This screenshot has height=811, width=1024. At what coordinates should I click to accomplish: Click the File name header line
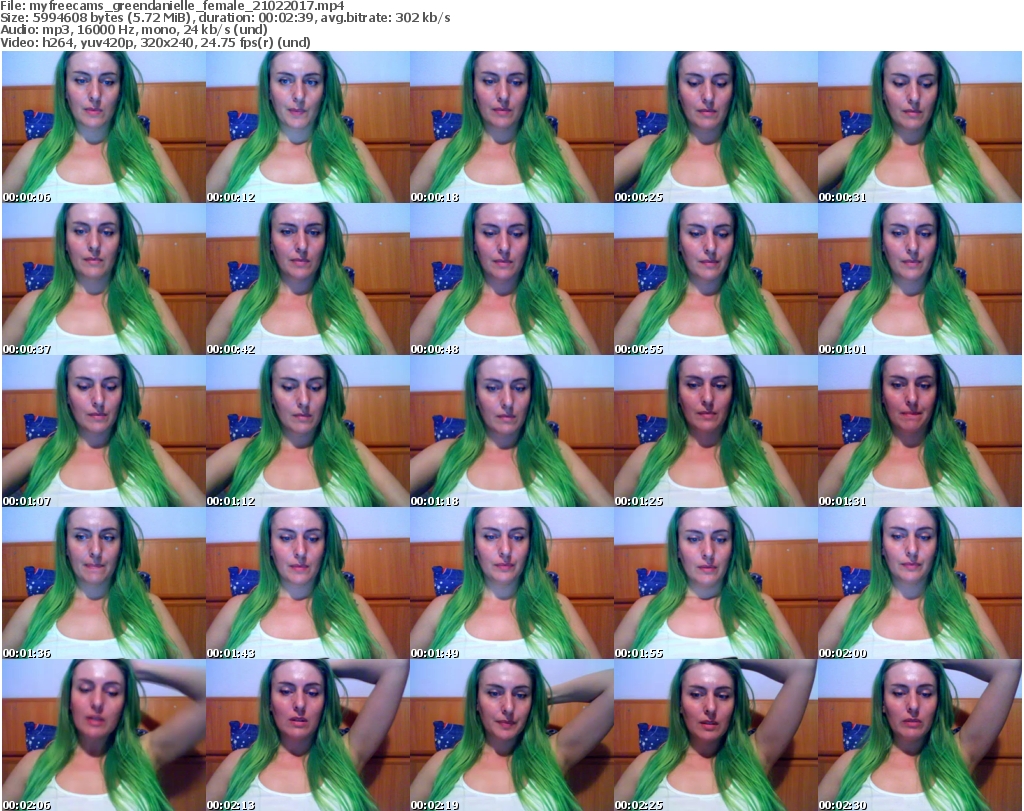click(x=172, y=6)
